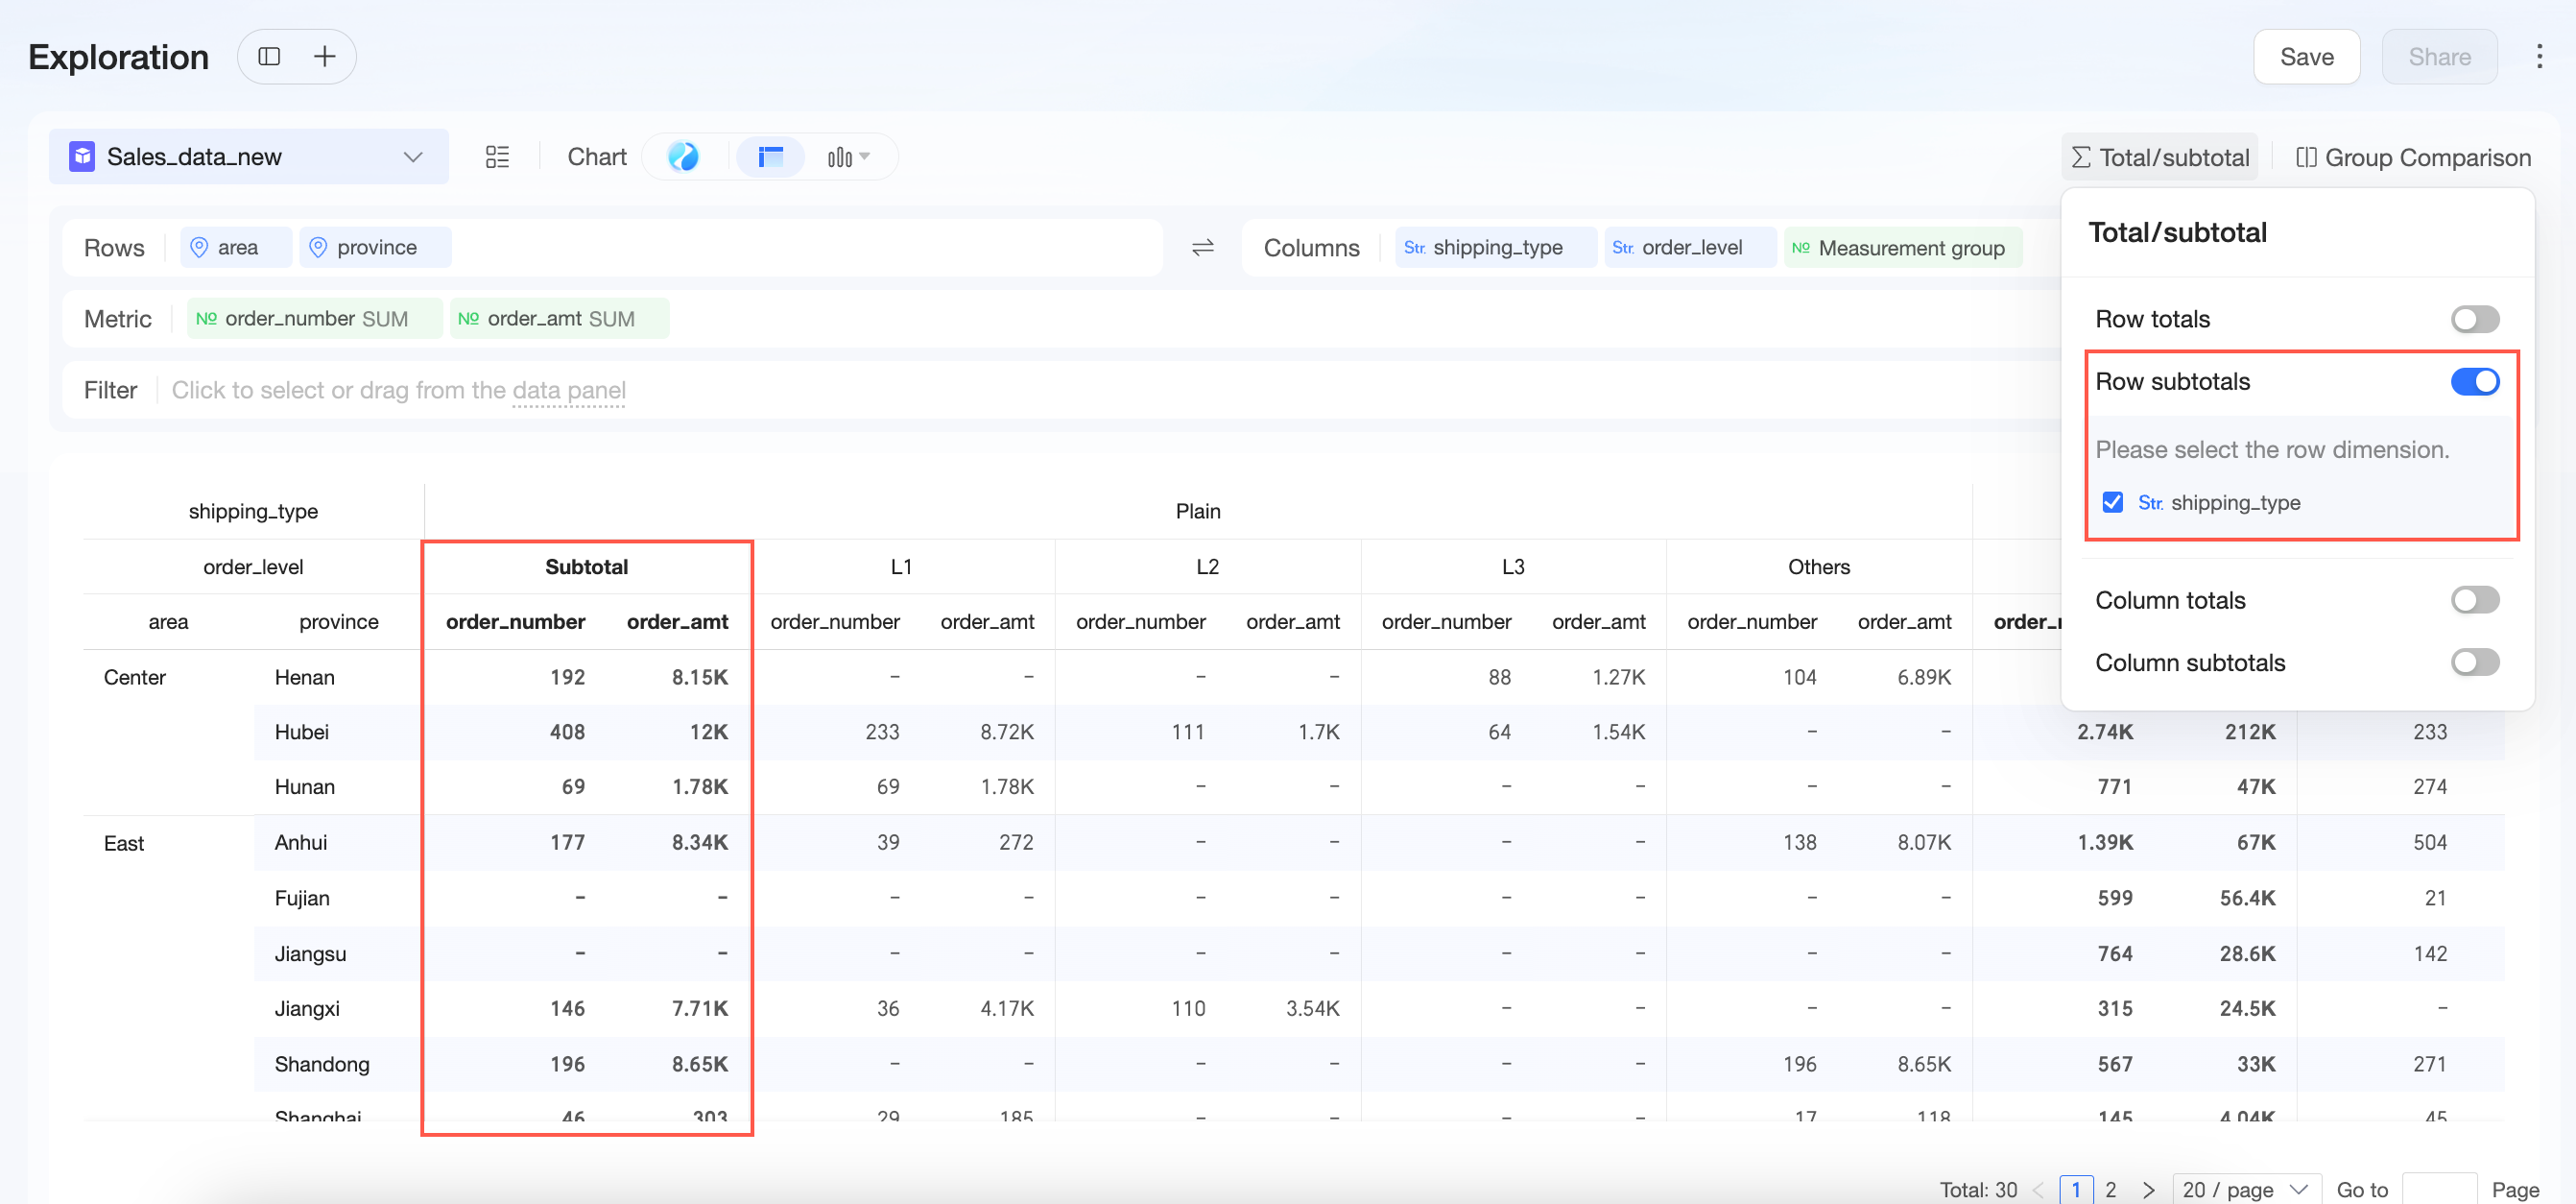The width and height of the screenshot is (2576, 1204).
Task: Select the order_number SUM metric pill
Action: tap(313, 318)
